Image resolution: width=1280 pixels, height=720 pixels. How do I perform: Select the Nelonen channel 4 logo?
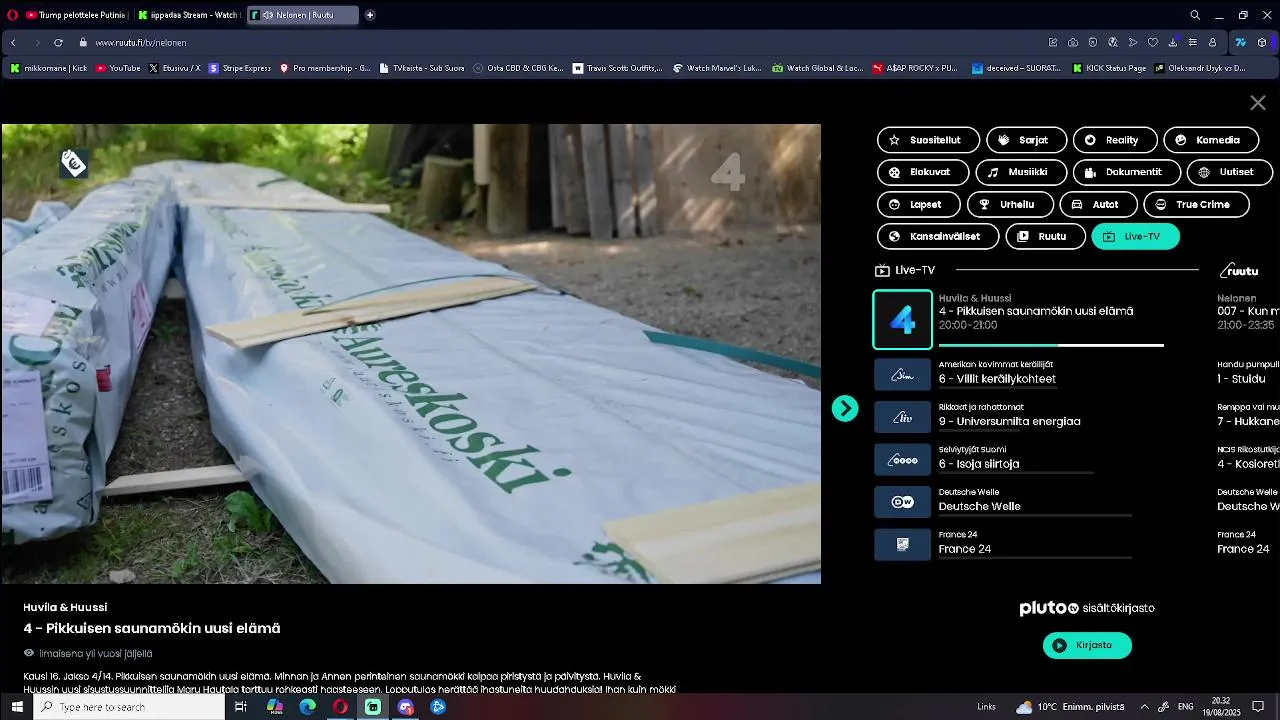click(903, 320)
